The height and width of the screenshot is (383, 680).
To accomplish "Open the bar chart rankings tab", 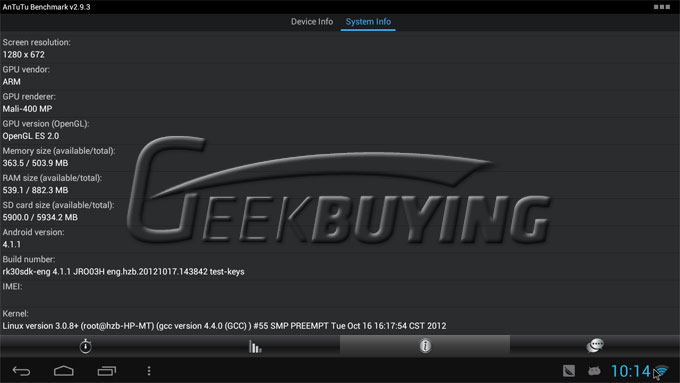I will pos(255,346).
